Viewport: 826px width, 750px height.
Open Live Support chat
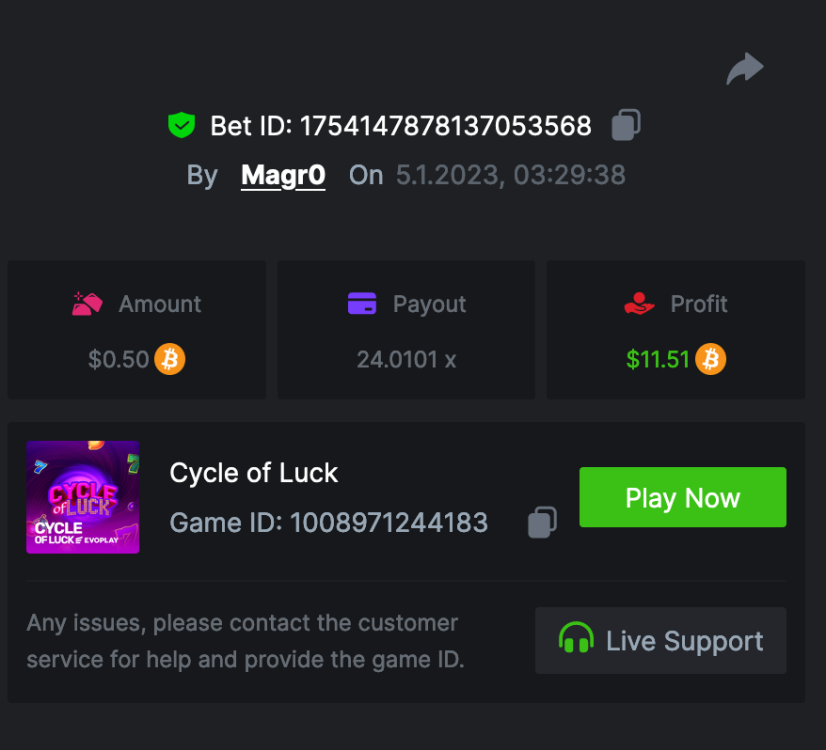click(x=661, y=640)
